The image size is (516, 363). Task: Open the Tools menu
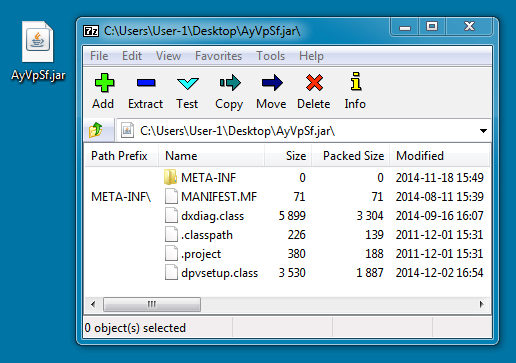click(x=270, y=56)
